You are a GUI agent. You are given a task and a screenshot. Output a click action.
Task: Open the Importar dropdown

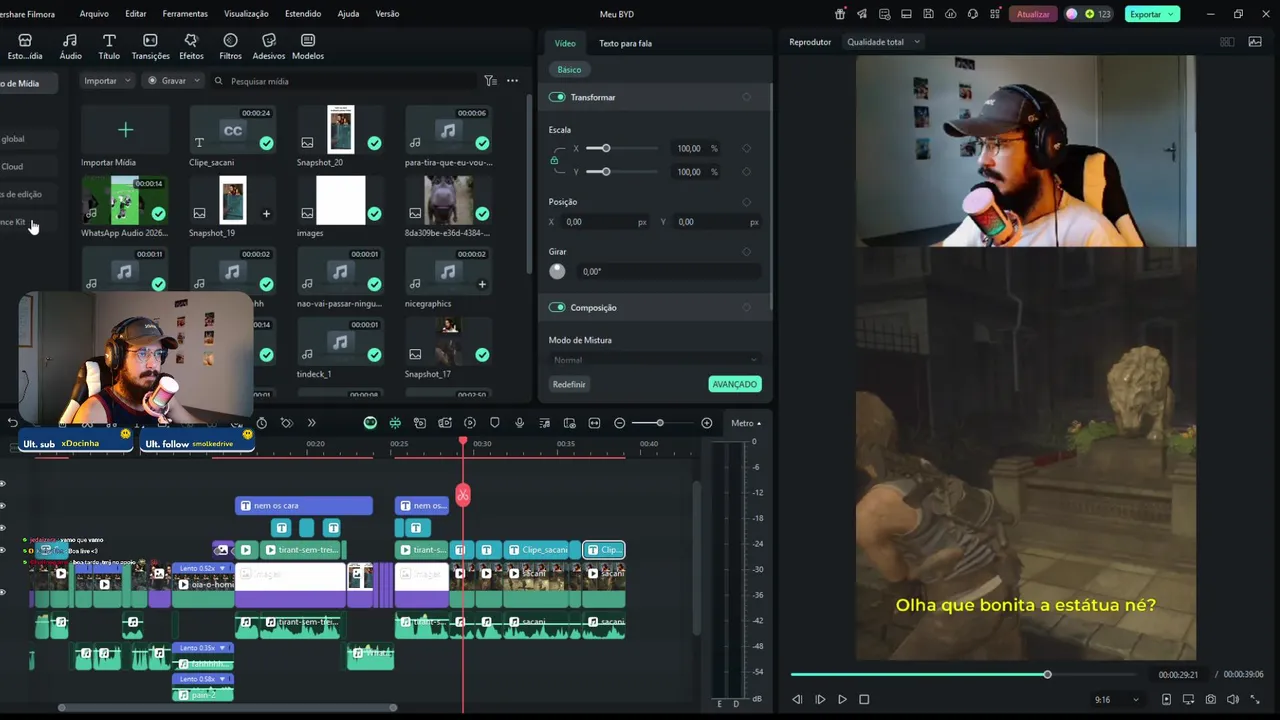pyautogui.click(x=107, y=81)
